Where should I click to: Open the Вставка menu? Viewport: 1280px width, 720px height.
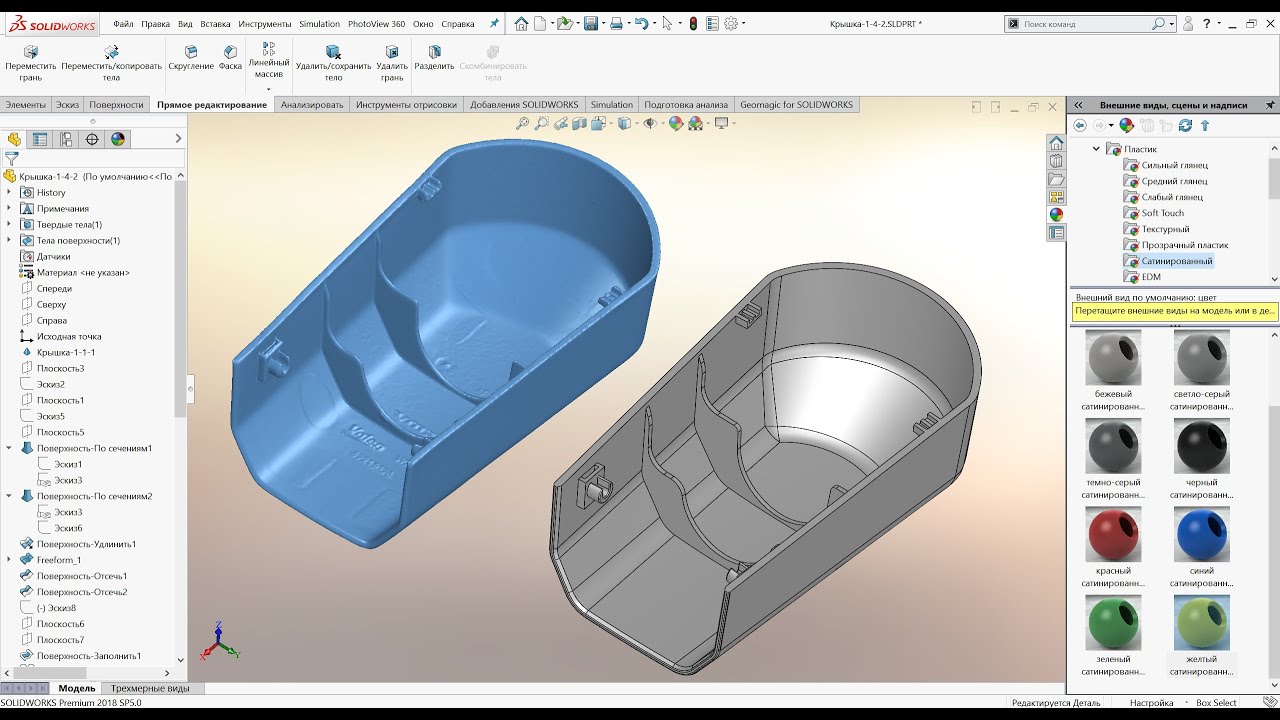pos(215,24)
